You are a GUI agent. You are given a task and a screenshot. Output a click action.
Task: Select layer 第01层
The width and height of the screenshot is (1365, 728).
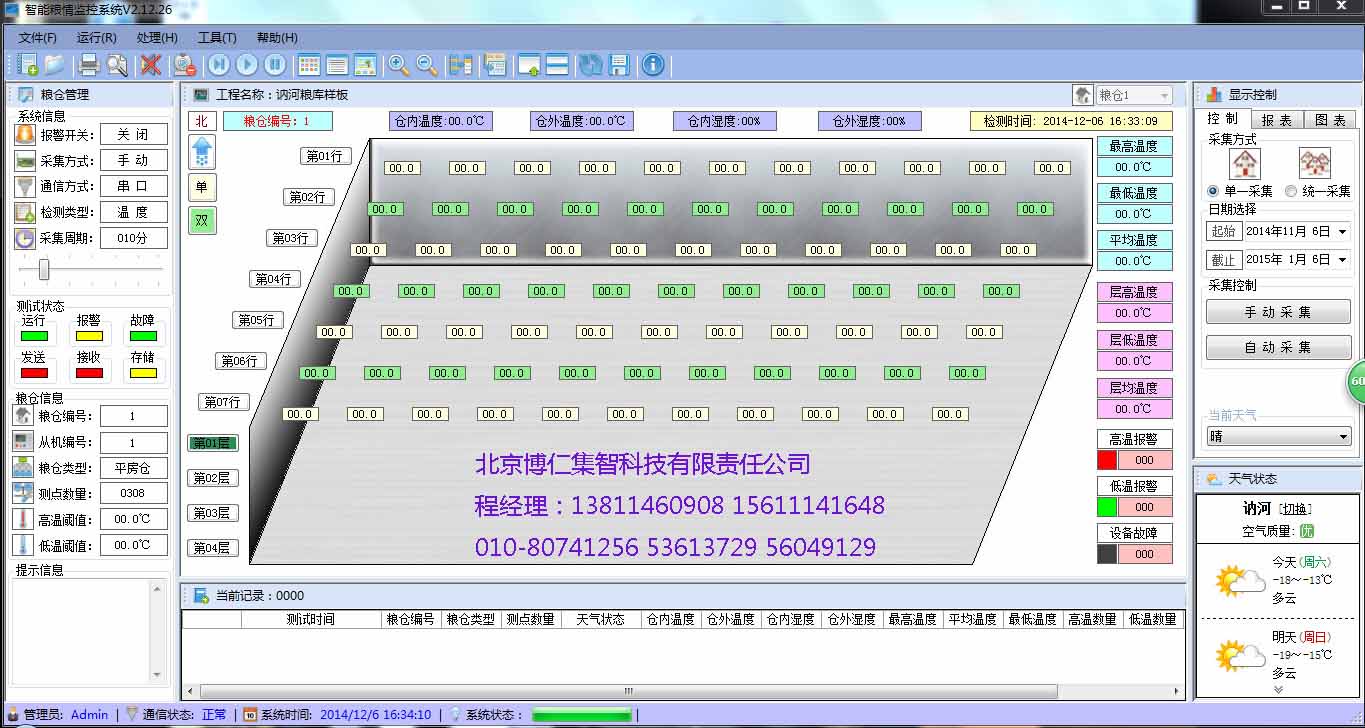point(212,443)
